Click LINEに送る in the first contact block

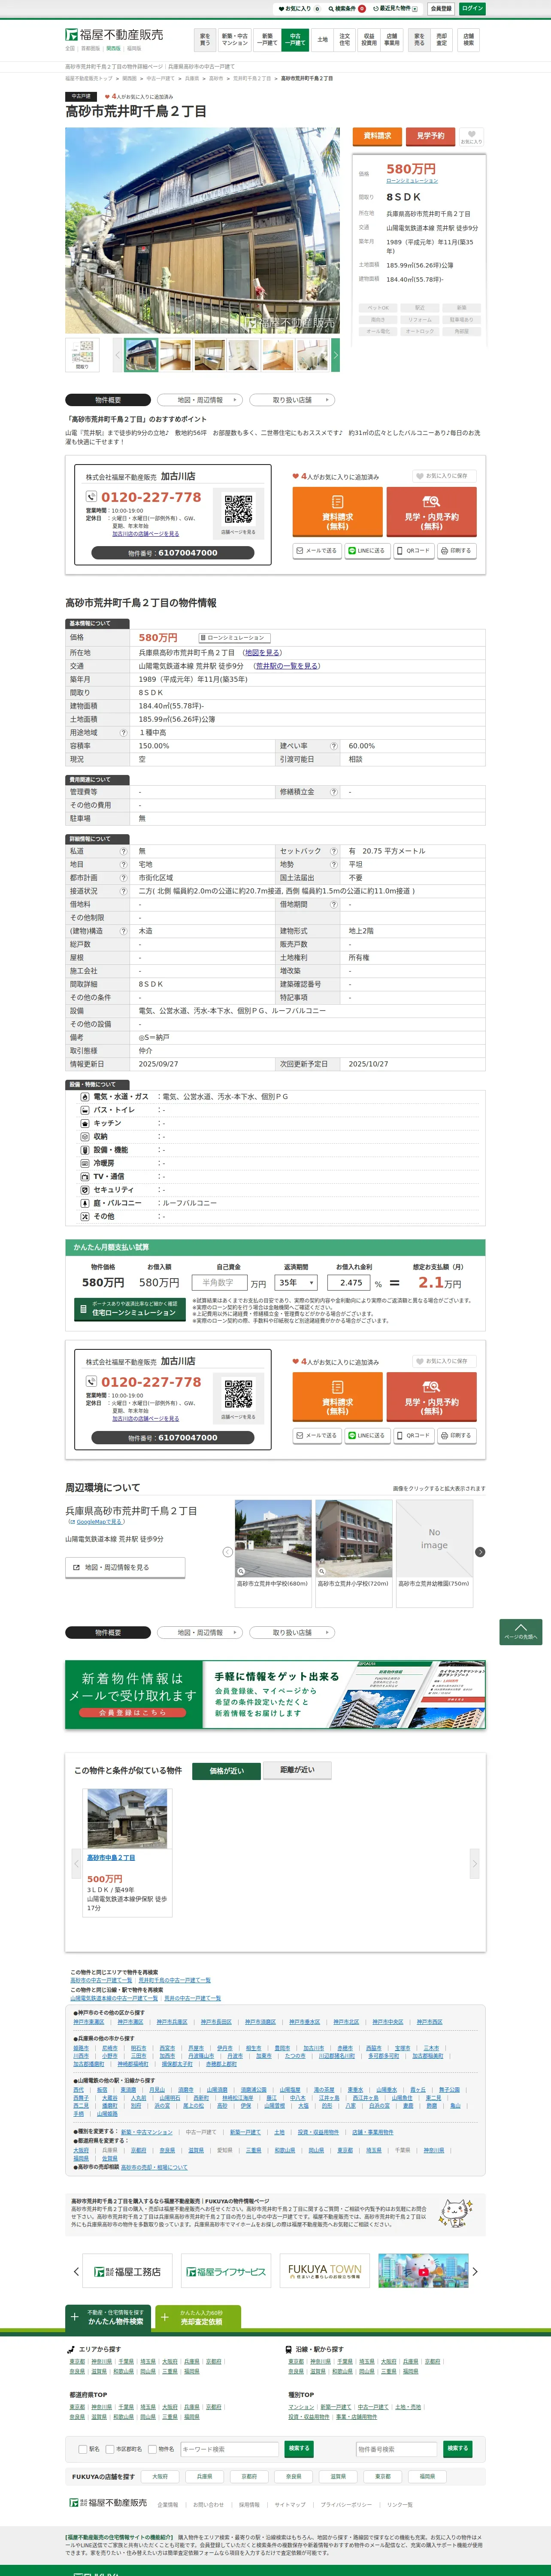[x=367, y=551]
